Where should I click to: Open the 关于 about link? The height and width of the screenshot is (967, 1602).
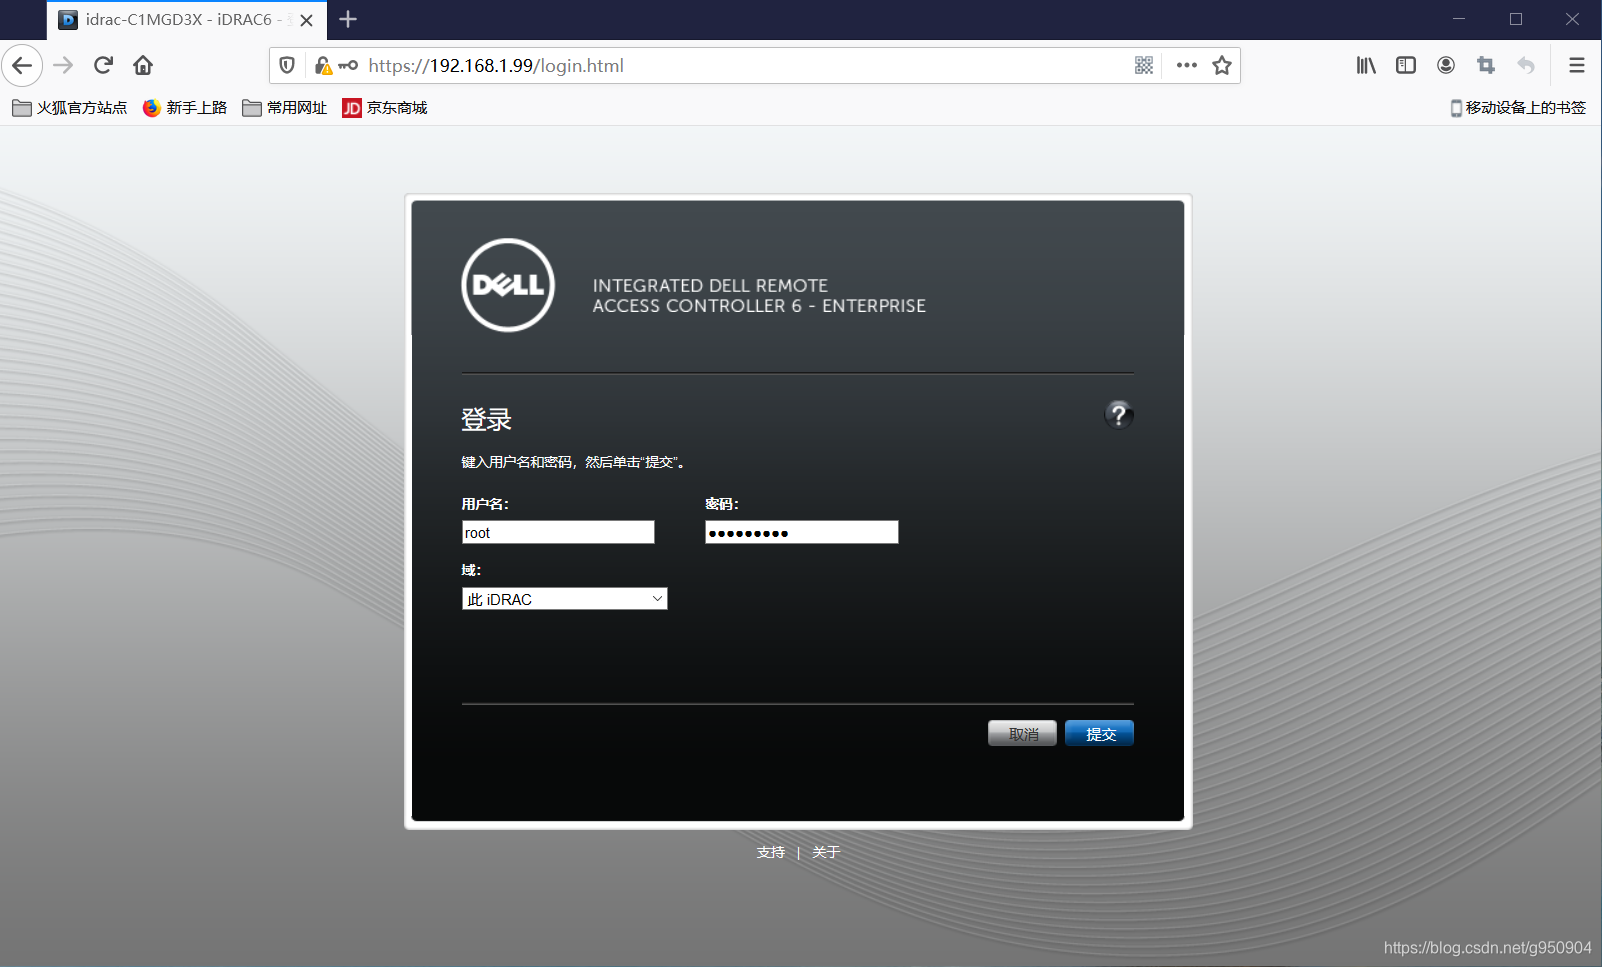826,853
